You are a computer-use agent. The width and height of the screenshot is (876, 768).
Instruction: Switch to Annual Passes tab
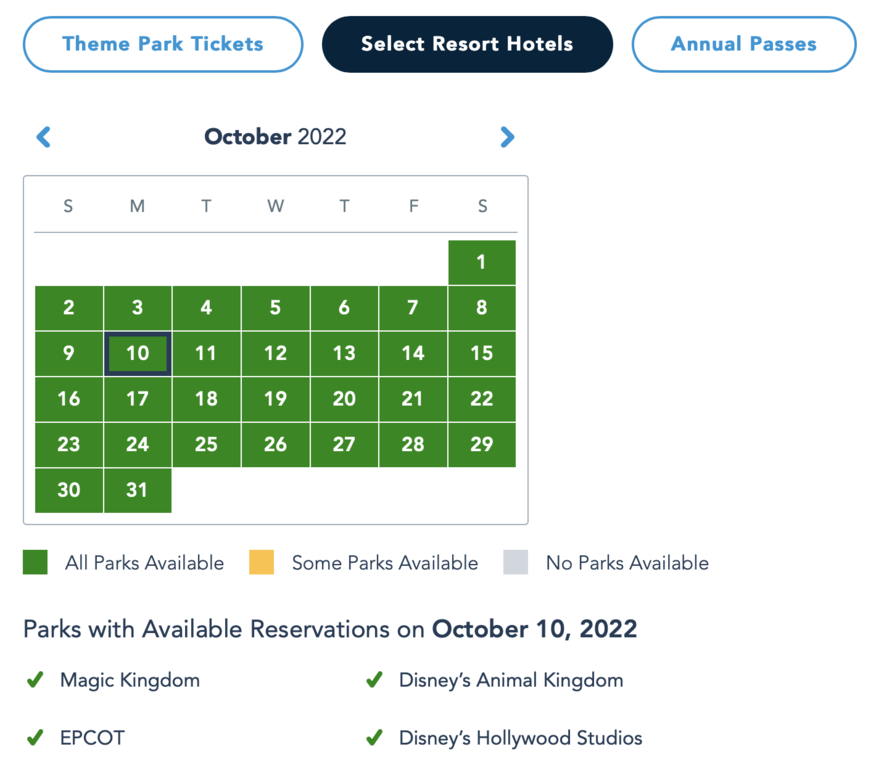(x=743, y=44)
